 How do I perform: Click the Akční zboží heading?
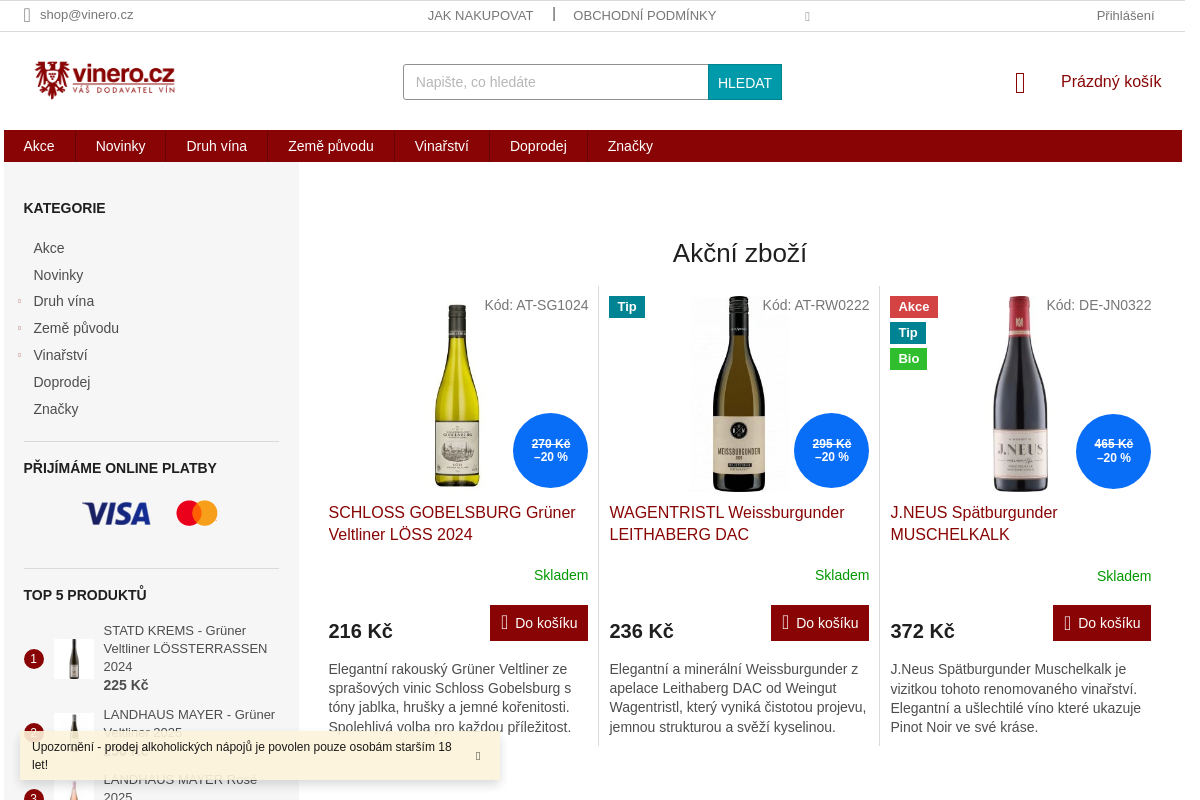pyautogui.click(x=740, y=253)
